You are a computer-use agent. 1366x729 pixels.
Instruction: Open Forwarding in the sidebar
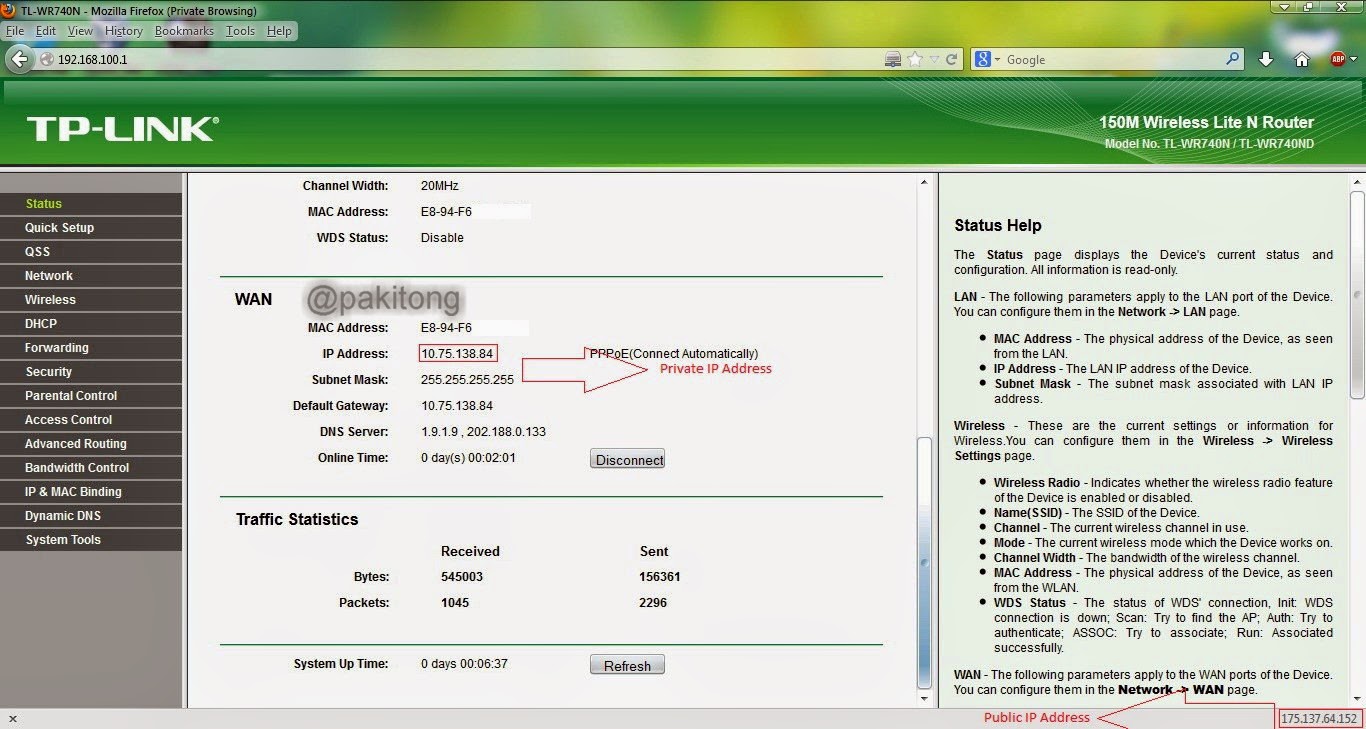91,348
